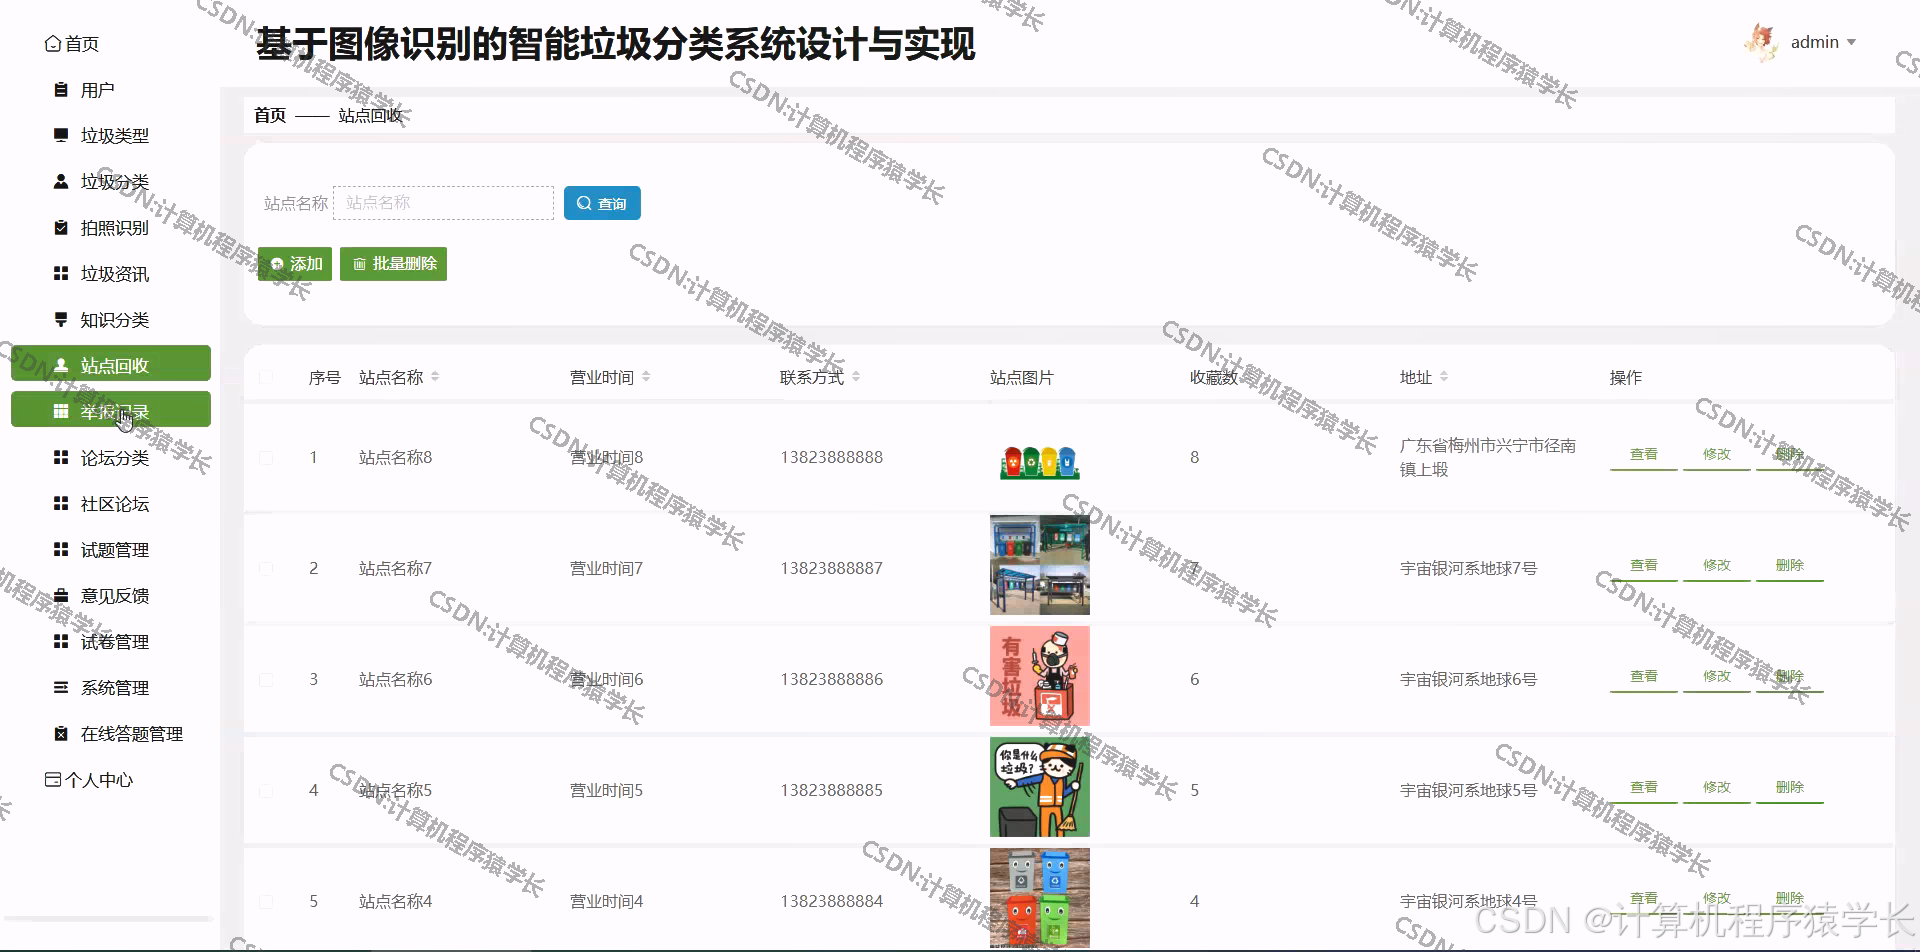Image resolution: width=1920 pixels, height=952 pixels.
Task: Click the 垃圾类型 monitor icon
Action: click(61, 135)
